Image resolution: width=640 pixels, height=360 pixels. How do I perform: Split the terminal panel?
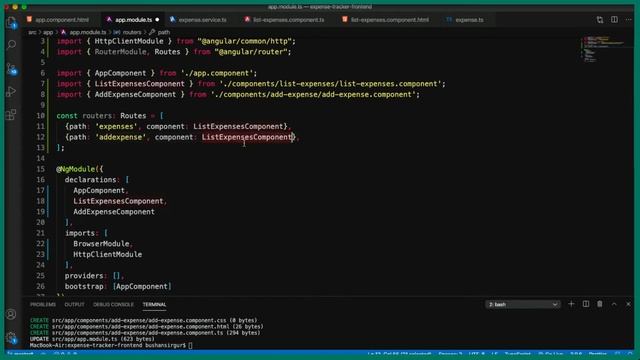tap(586, 304)
